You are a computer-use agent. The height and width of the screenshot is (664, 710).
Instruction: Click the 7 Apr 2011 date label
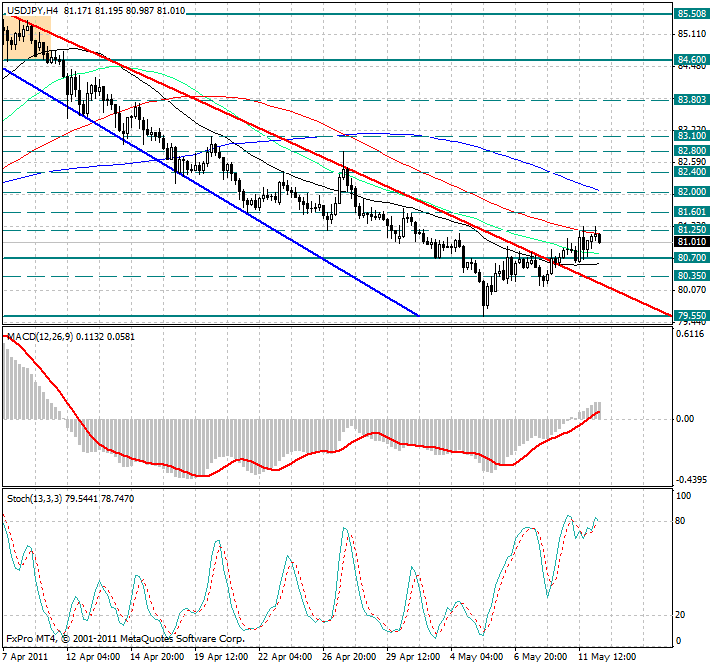click(x=25, y=657)
